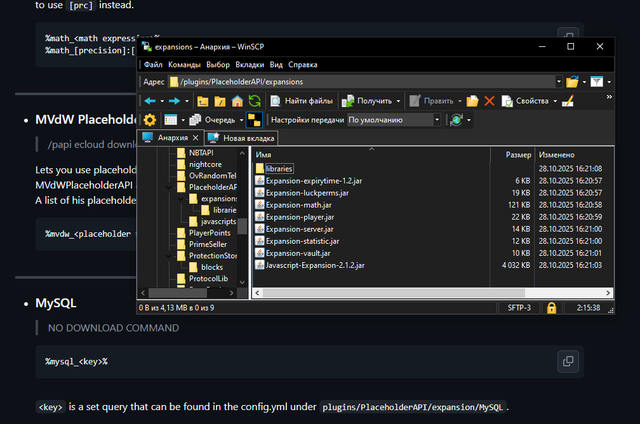This screenshot has width=640, height=424.
Task: Click the synchronize globe icon
Action: point(456,120)
